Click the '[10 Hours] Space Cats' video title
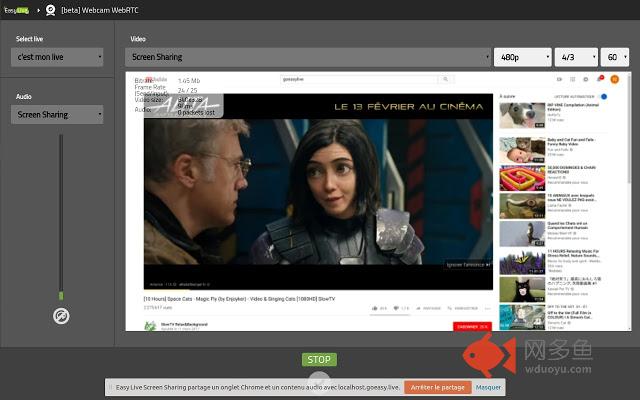 [x=239, y=299]
